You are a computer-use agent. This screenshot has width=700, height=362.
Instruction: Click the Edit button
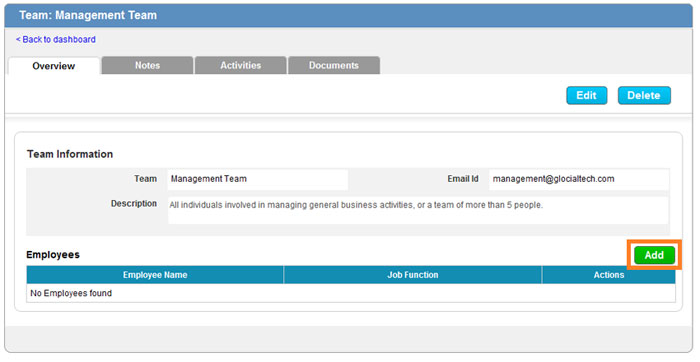coord(587,96)
